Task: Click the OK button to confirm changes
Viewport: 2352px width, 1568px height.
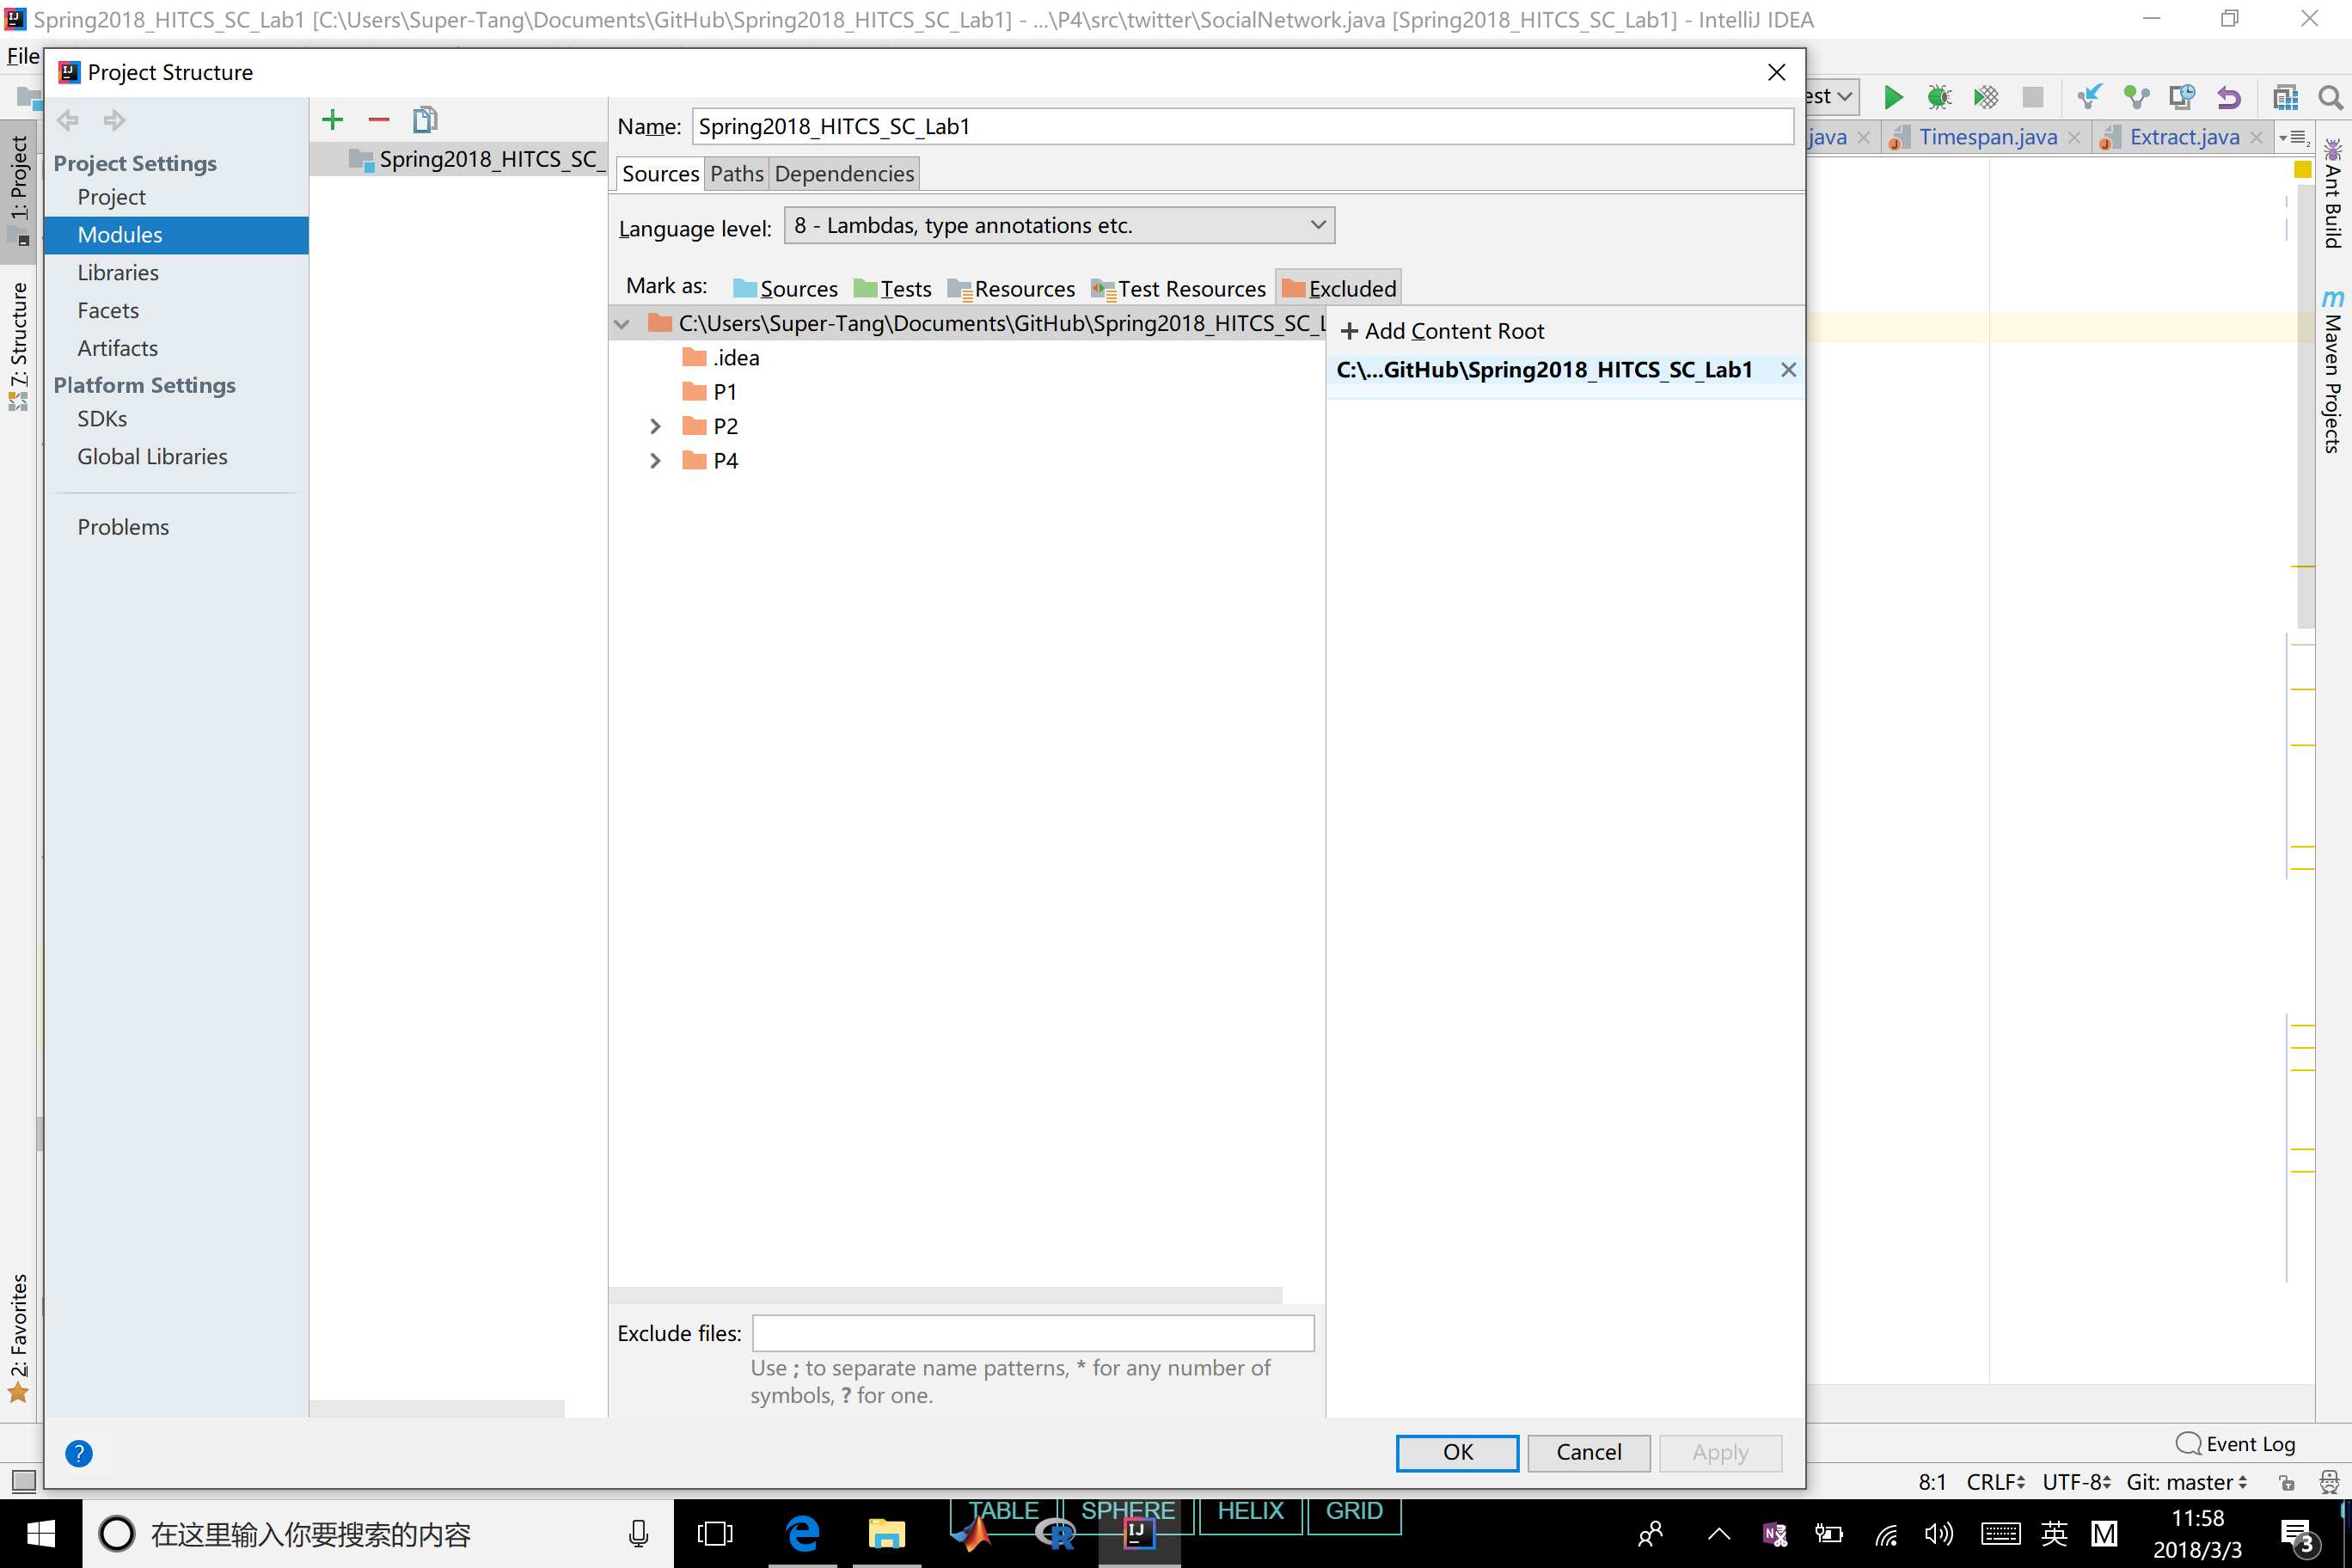Action: point(1456,1451)
